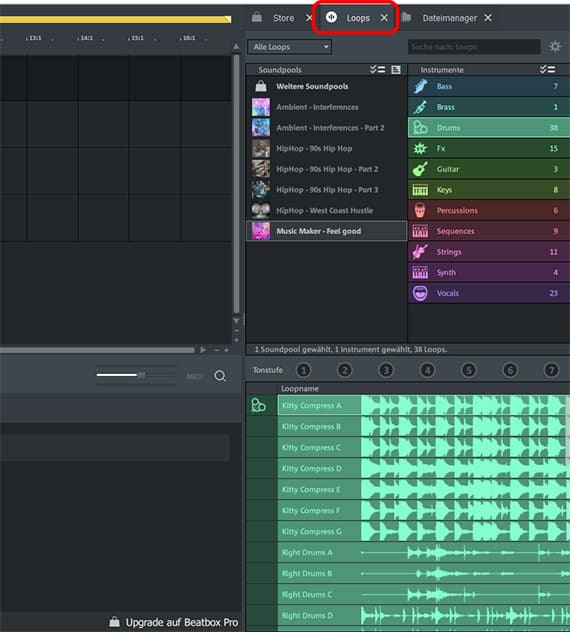This screenshot has width=570, height=632.
Task: Select the Percussions conga icon
Action: 420,210
